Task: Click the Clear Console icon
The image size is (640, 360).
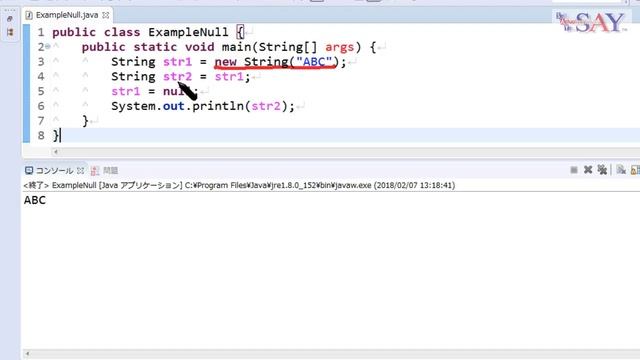Action: 621,170
